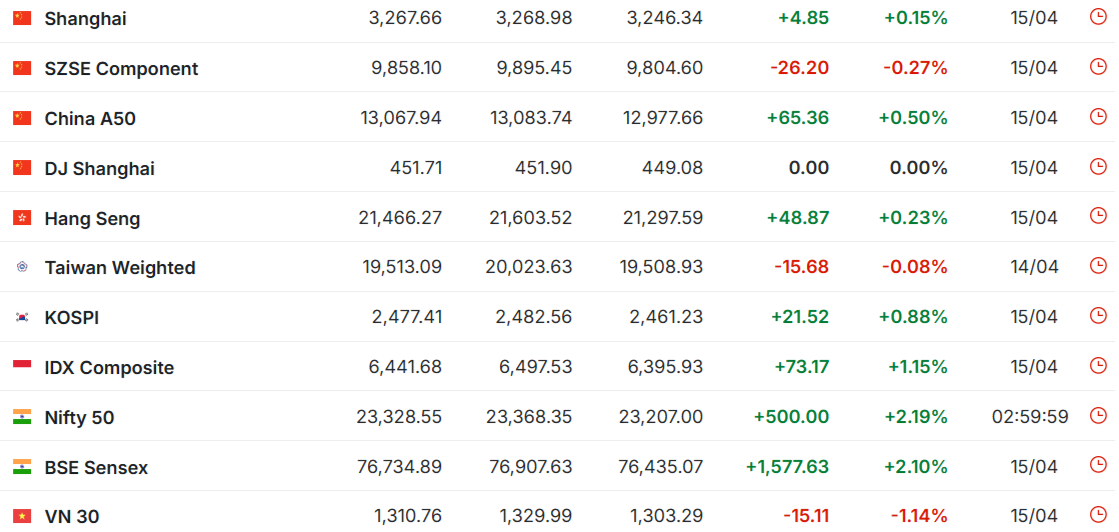This screenshot has height=532, width=1119.
Task: Click the clock icon in BSE Sensex row
Action: (1098, 464)
